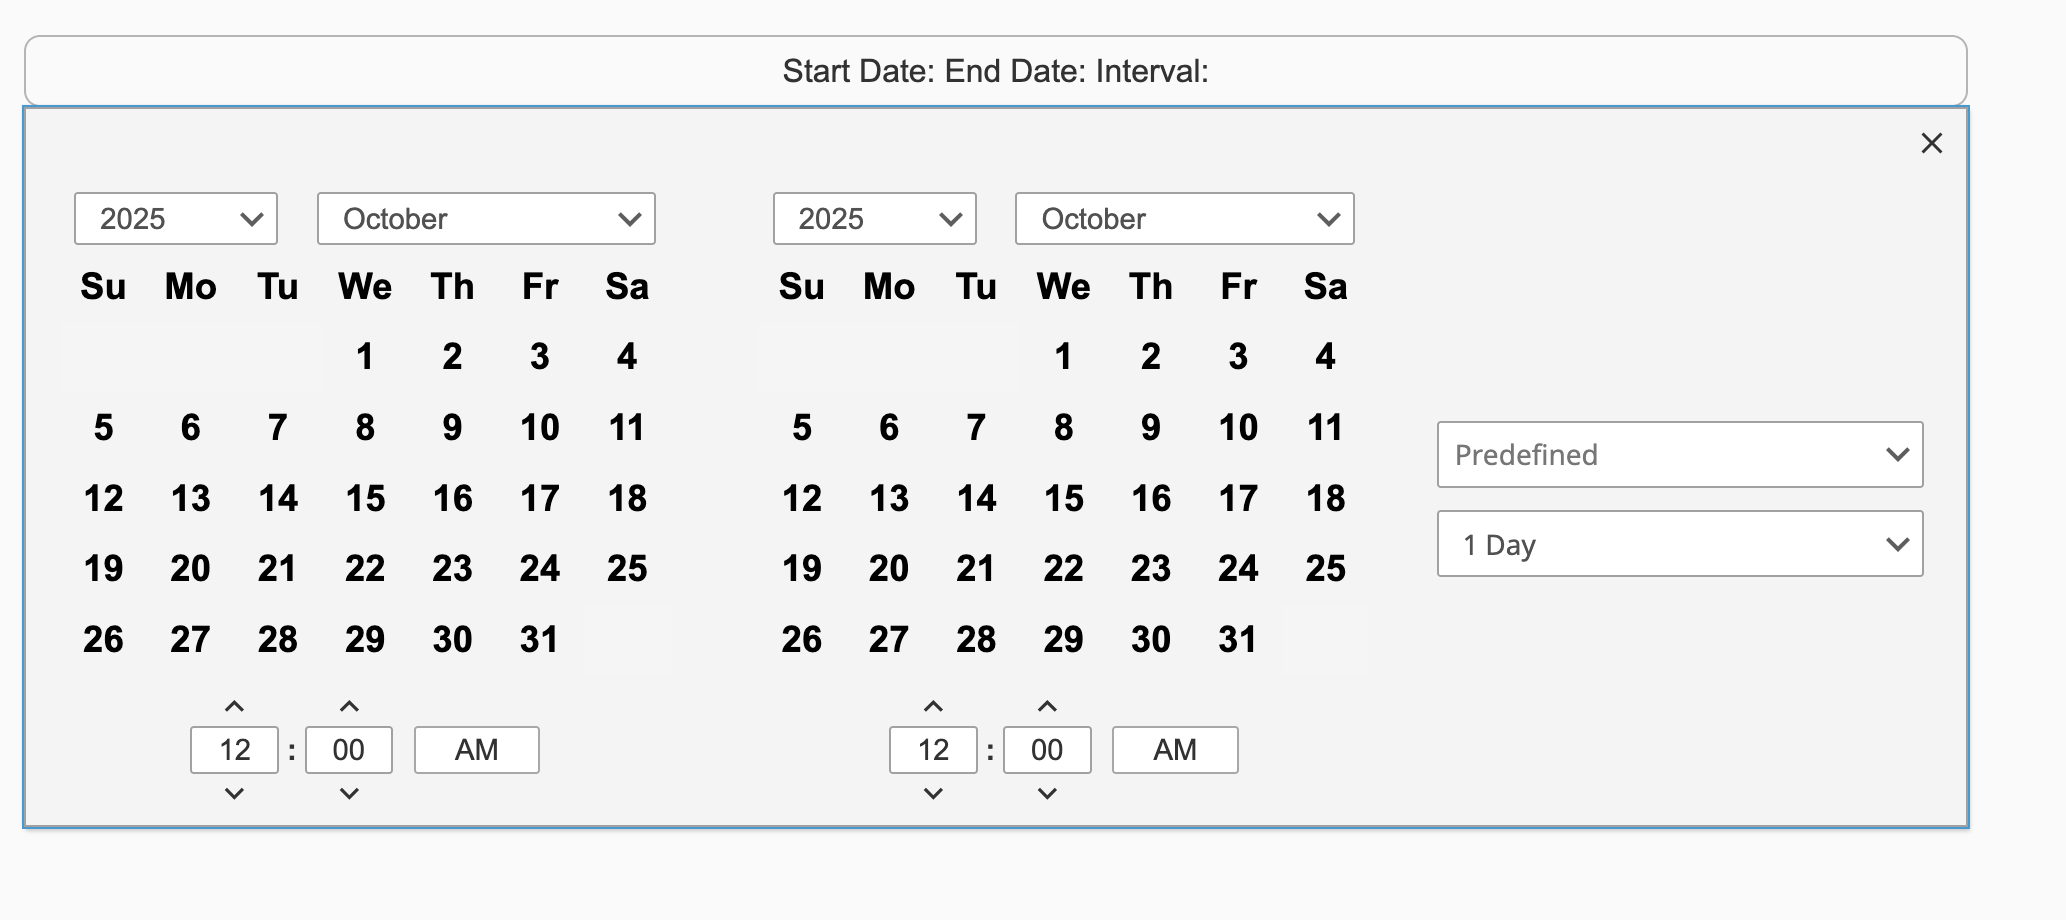Increase the end time hour
The width and height of the screenshot is (2066, 920).
click(x=933, y=707)
